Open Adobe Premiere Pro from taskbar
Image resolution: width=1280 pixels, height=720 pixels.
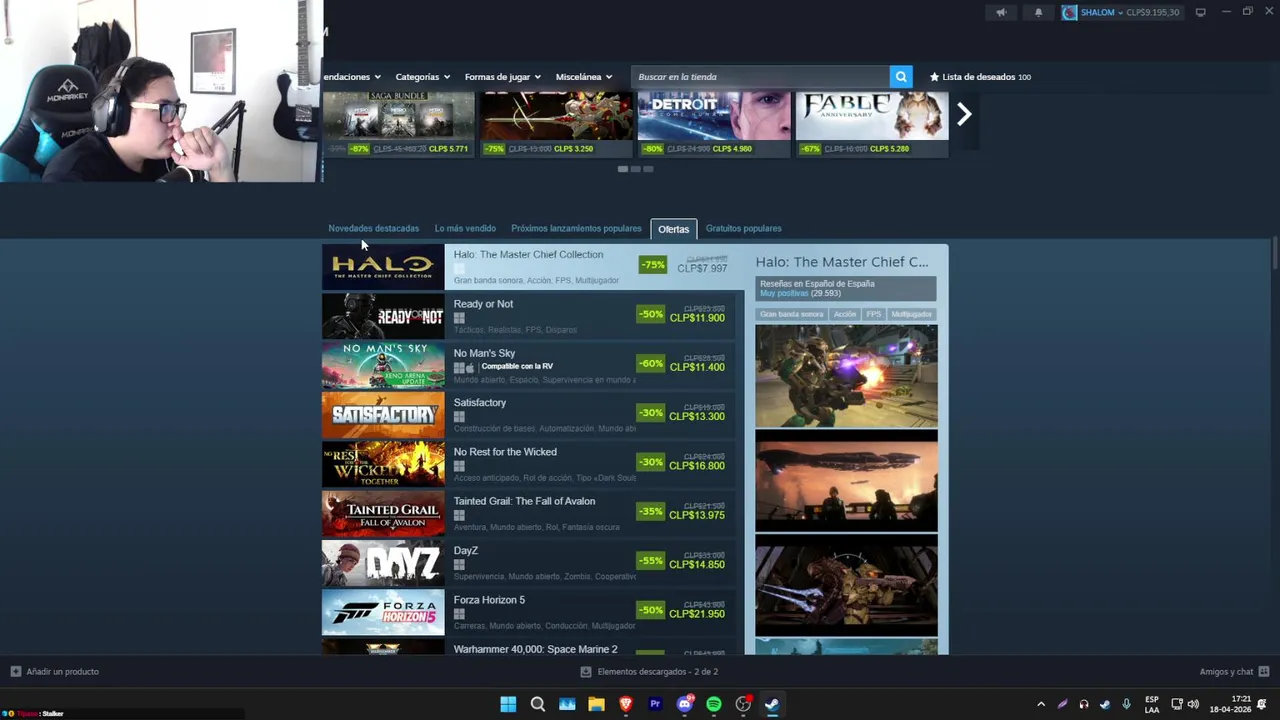(x=655, y=704)
